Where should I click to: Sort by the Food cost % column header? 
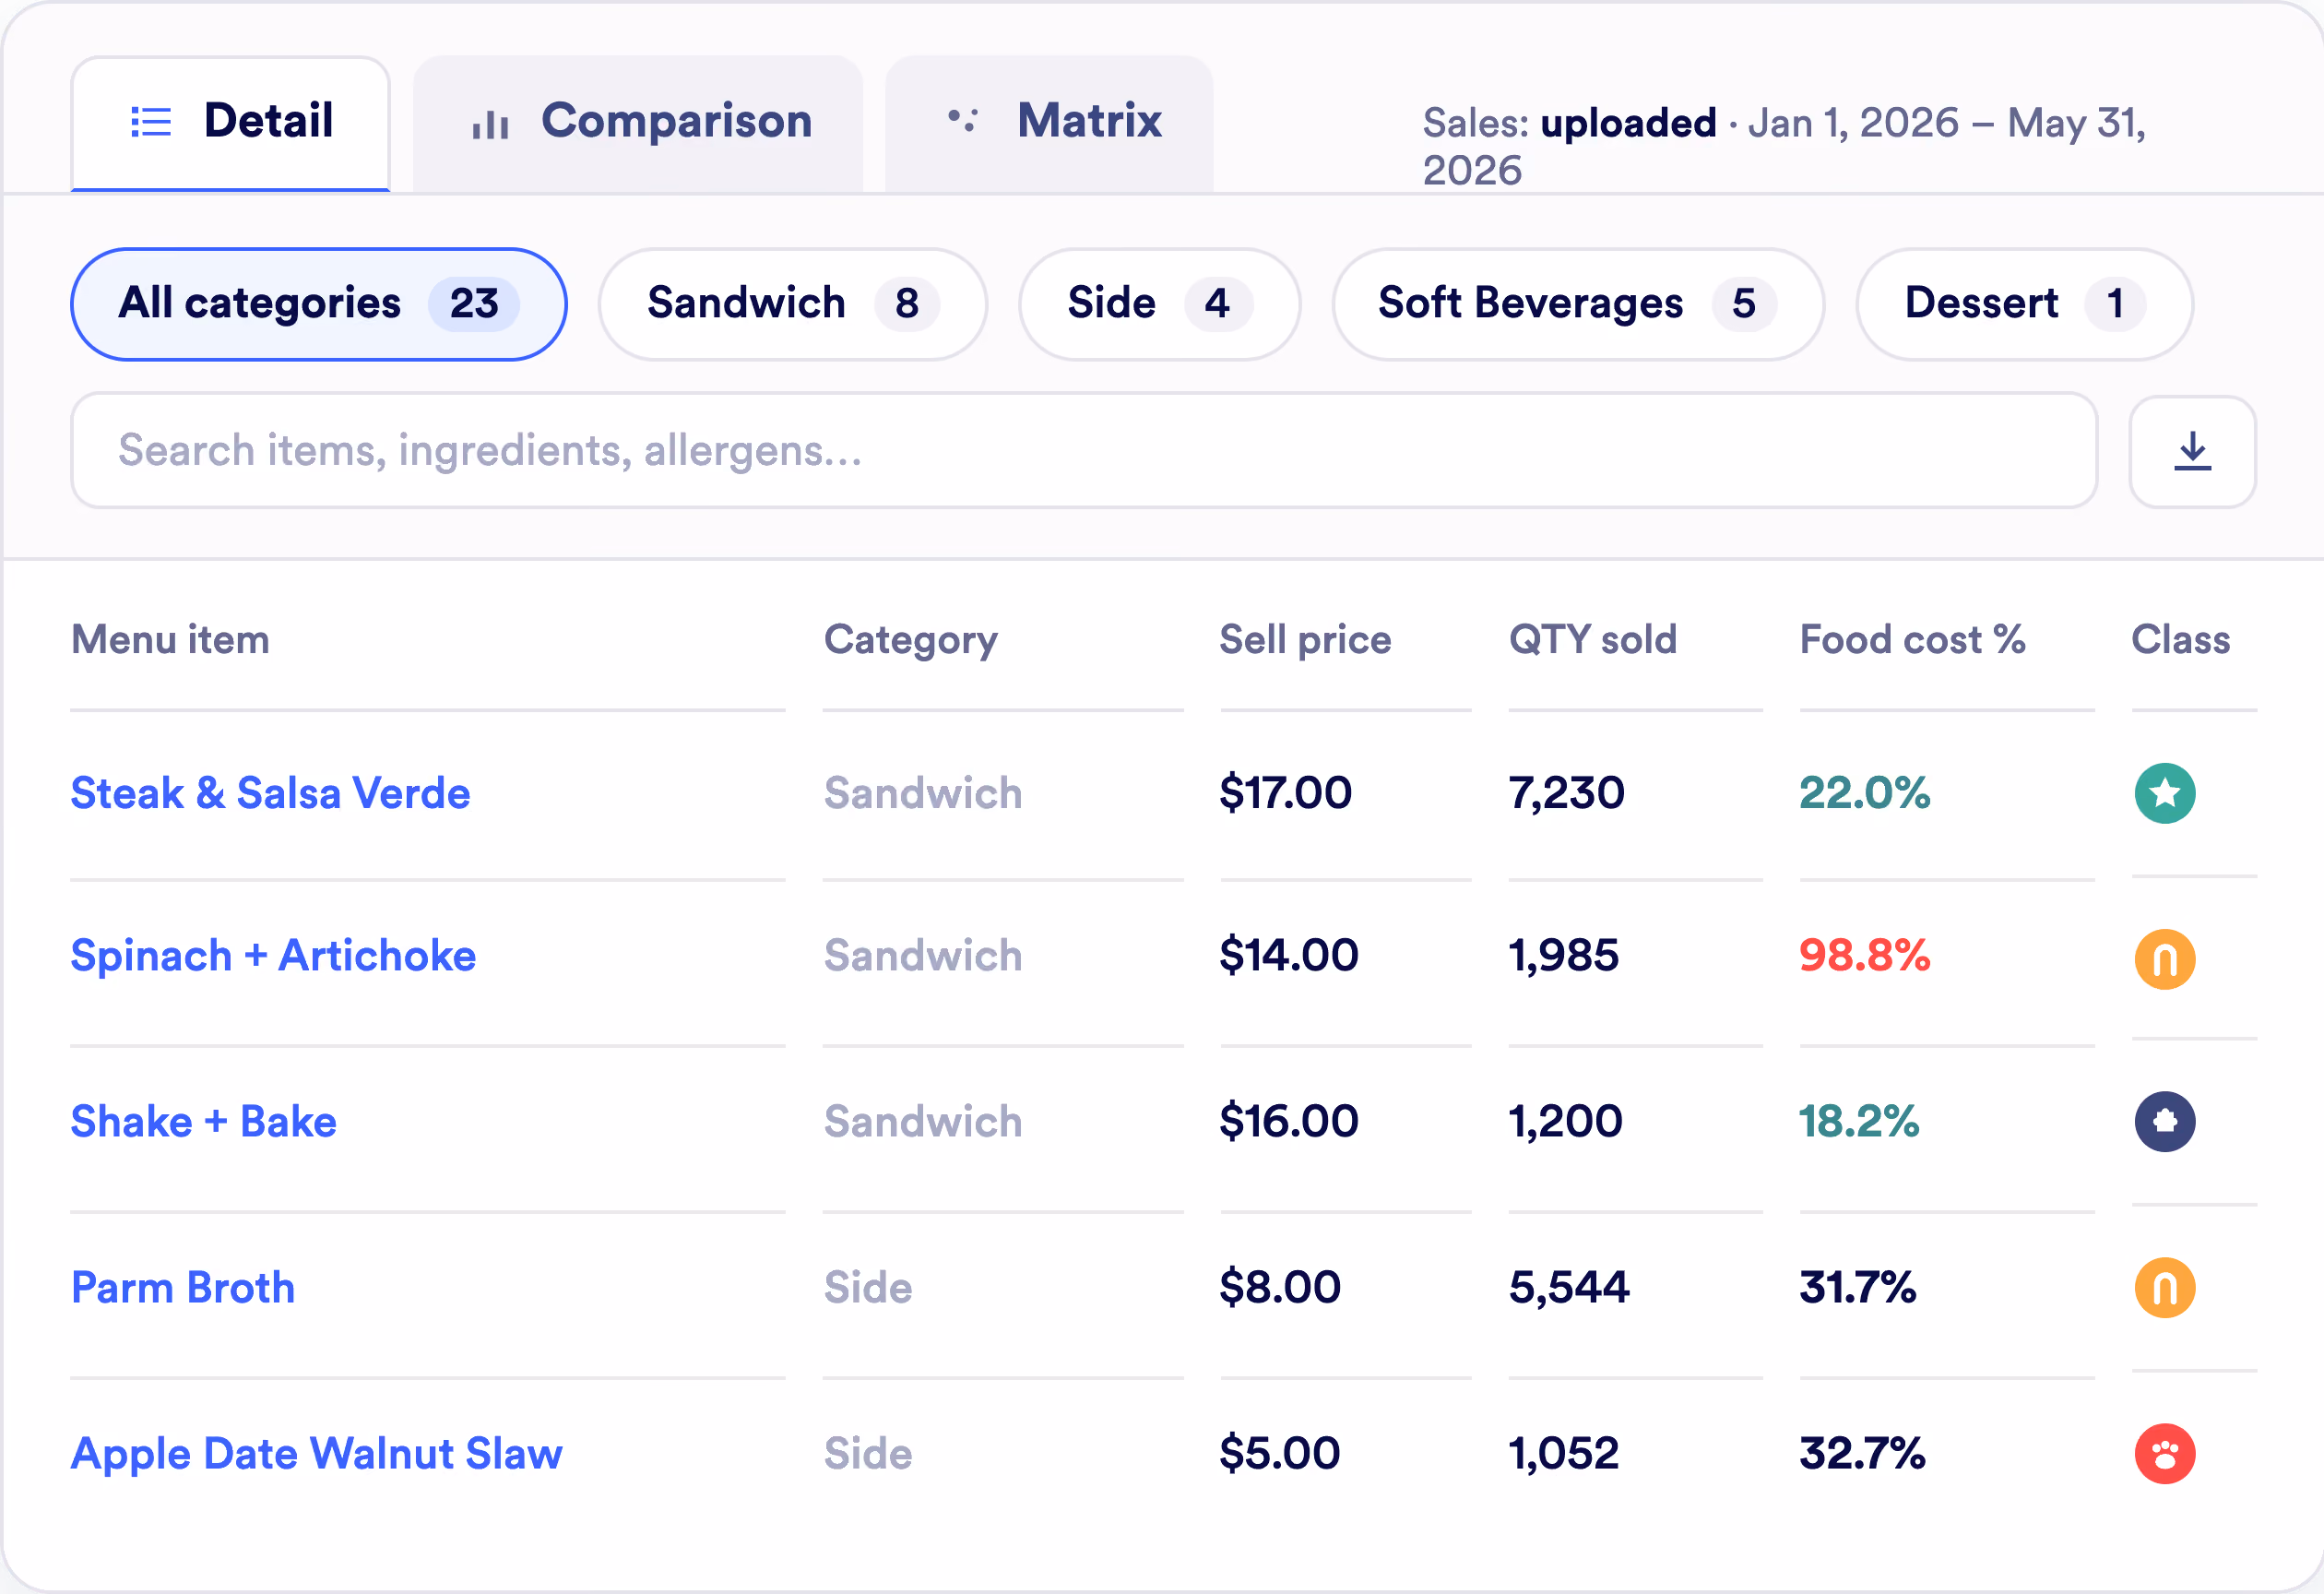[x=1913, y=640]
